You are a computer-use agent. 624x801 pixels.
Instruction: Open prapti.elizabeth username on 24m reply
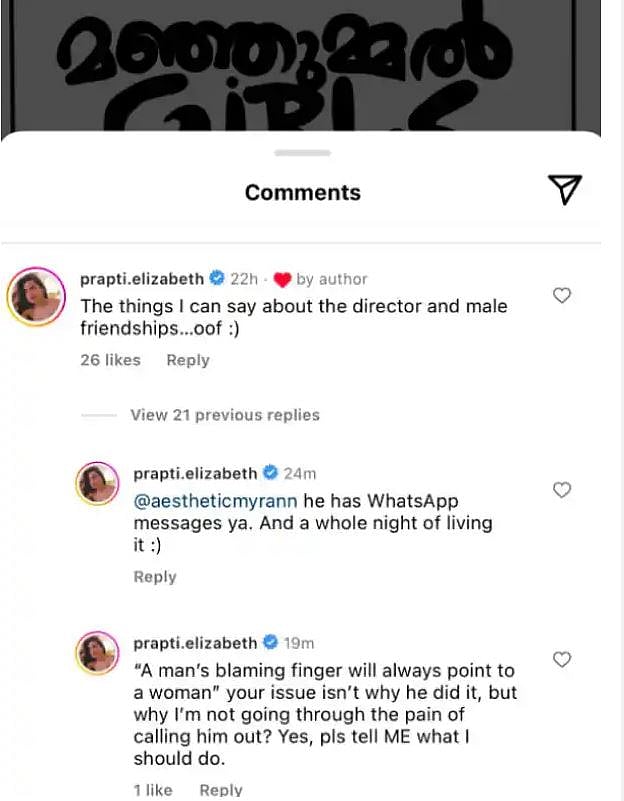tap(195, 473)
